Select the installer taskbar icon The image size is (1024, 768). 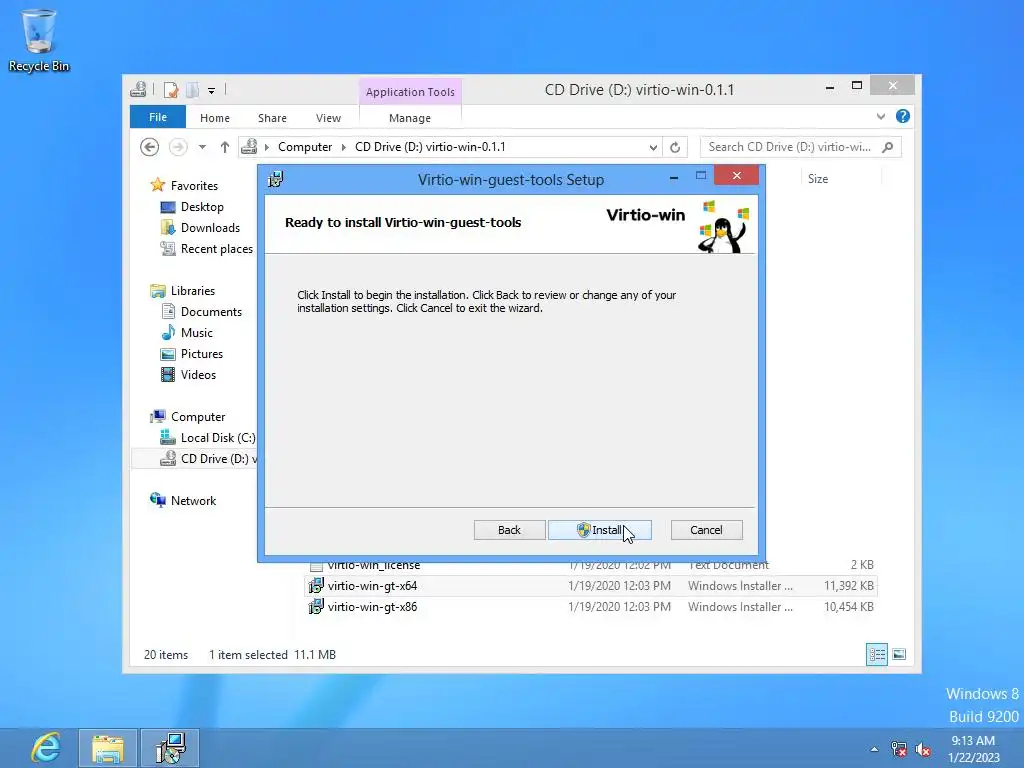[x=170, y=748]
